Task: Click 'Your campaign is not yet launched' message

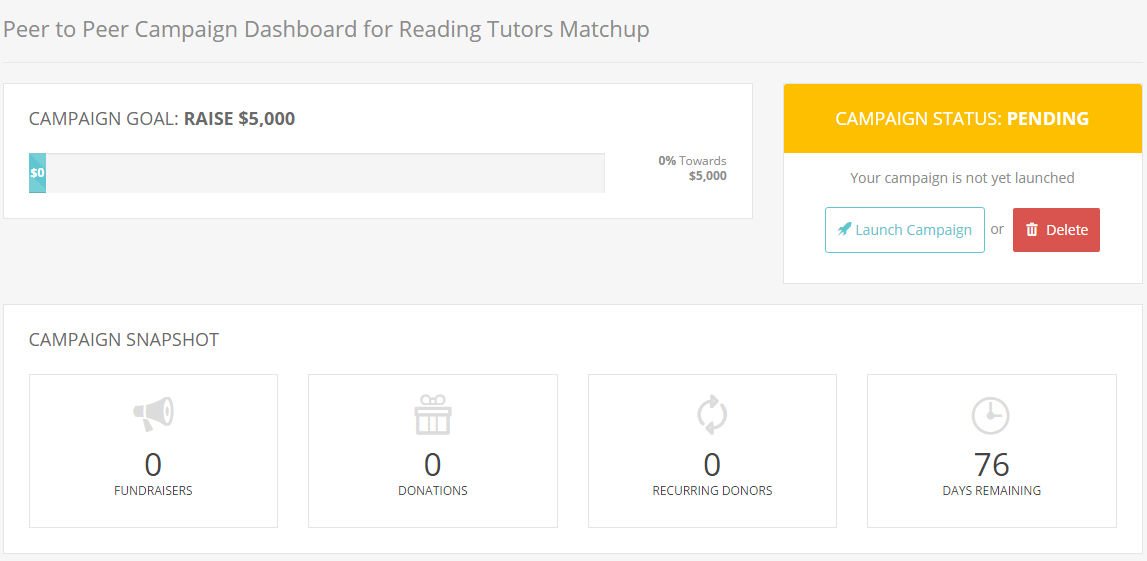Action: pos(962,178)
